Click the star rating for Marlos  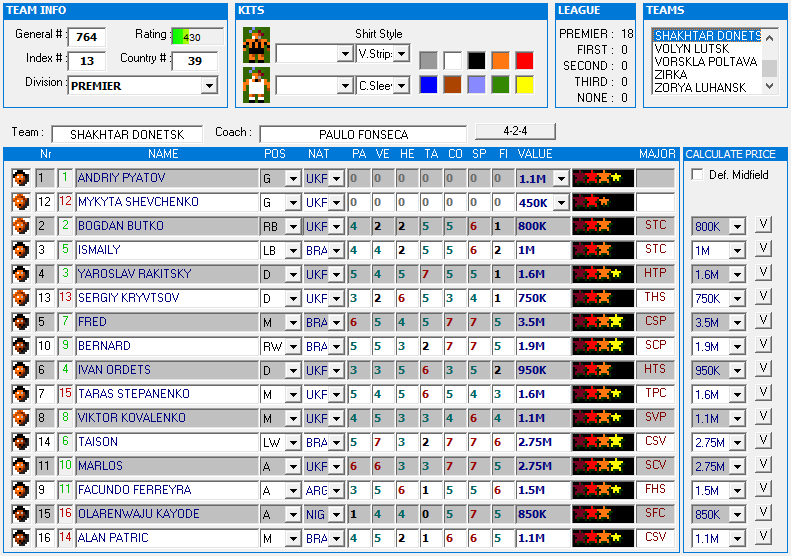[603, 466]
